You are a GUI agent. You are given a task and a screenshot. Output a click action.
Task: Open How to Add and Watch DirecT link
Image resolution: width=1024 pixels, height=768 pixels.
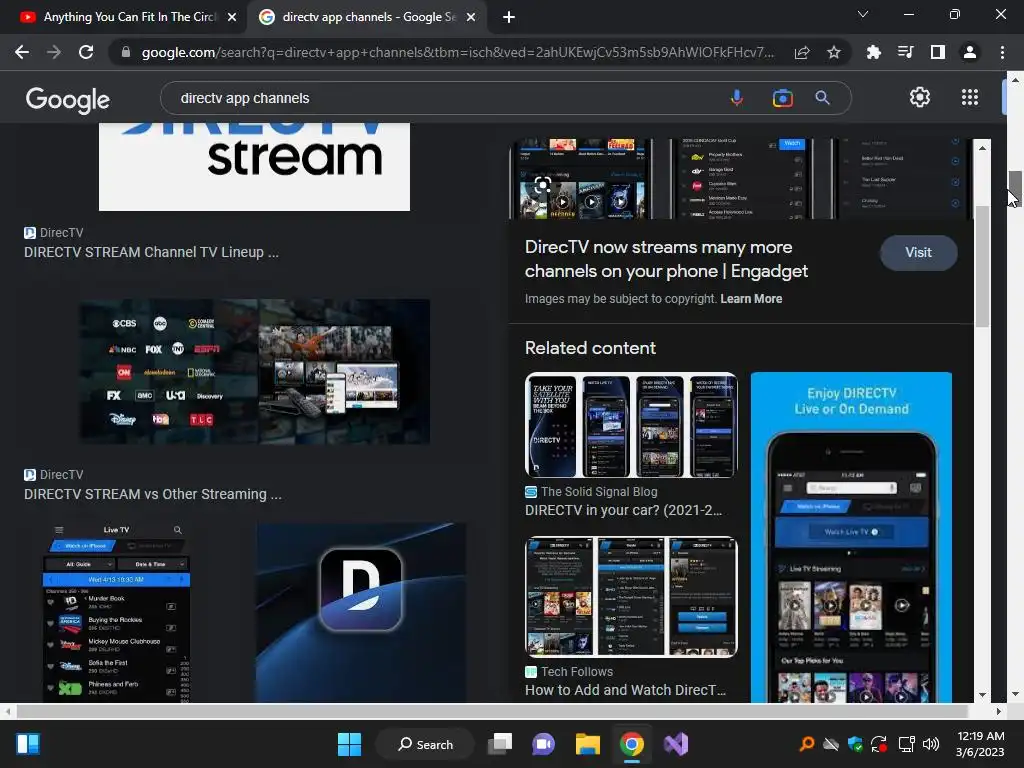[x=625, y=690]
